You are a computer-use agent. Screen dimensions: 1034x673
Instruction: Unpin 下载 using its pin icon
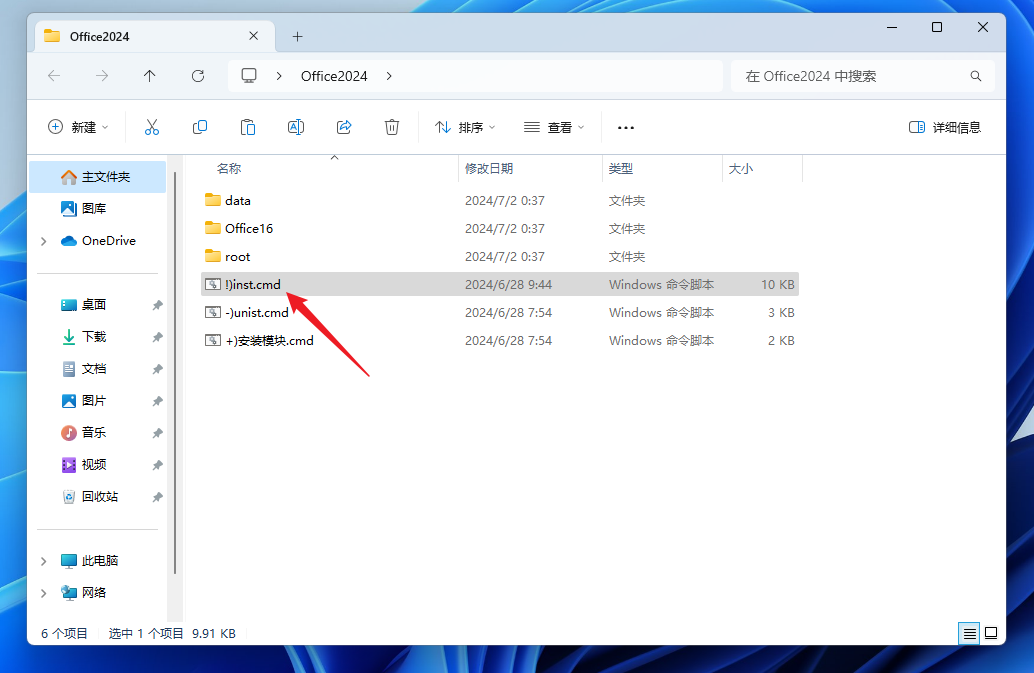[x=158, y=337]
